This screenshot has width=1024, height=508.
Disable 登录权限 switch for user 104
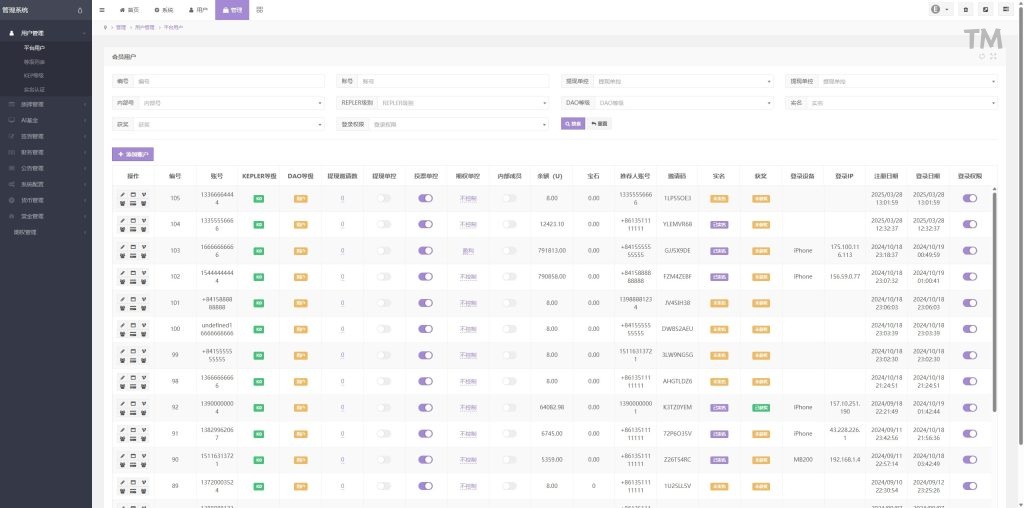[x=969, y=225]
